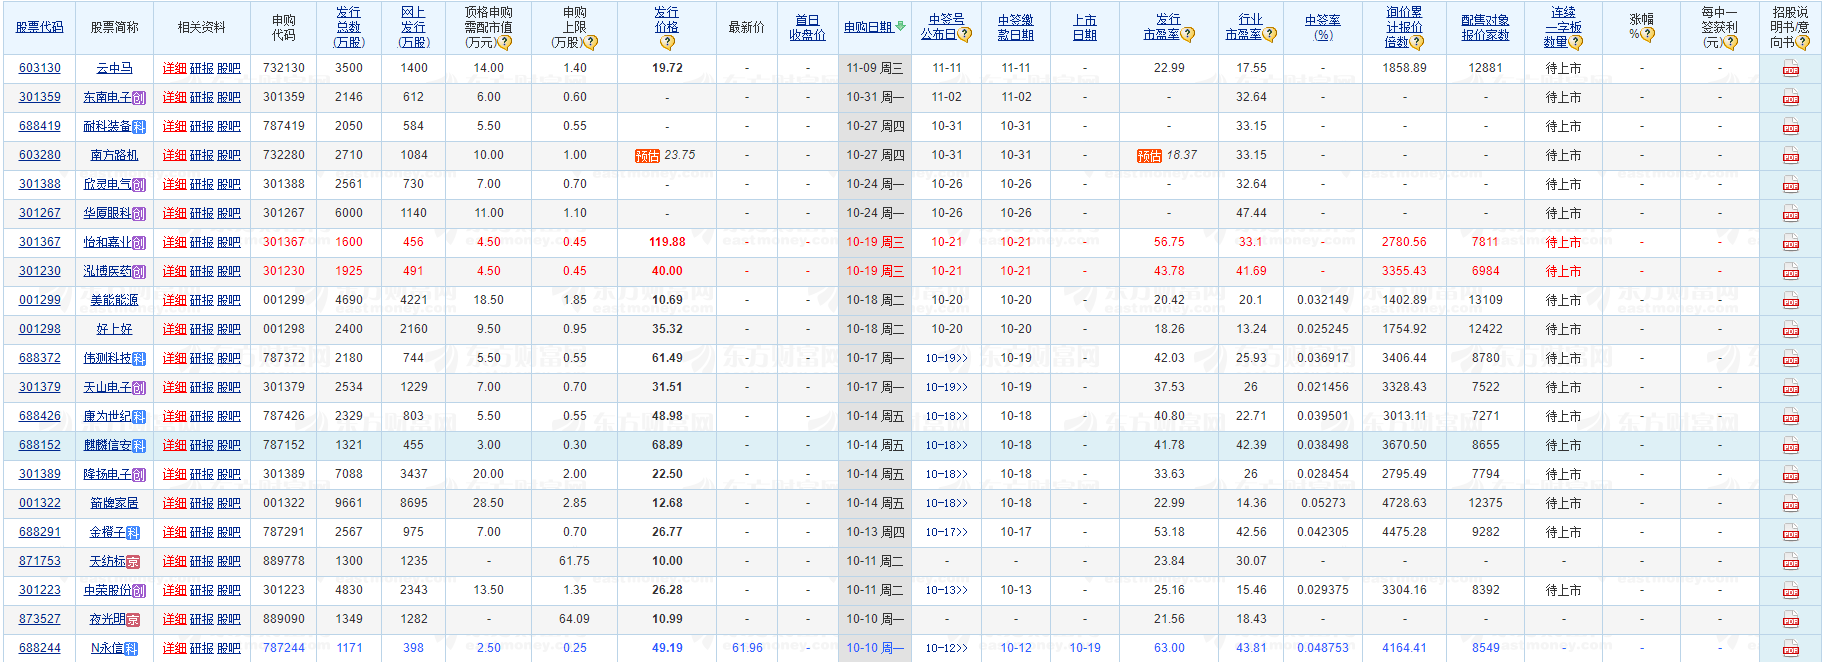
Task: Open prospectus PDF for stock 001322
Action: pyautogui.click(x=1790, y=504)
